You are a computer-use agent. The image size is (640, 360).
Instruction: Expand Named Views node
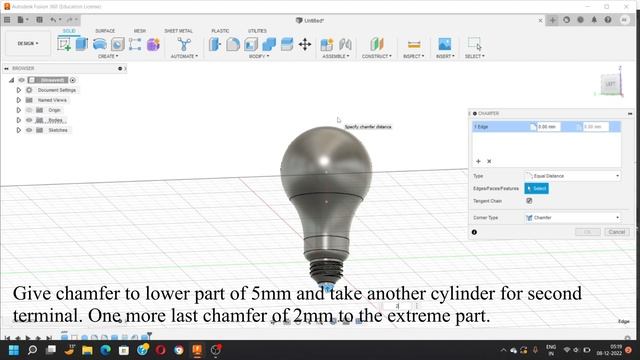coord(19,100)
